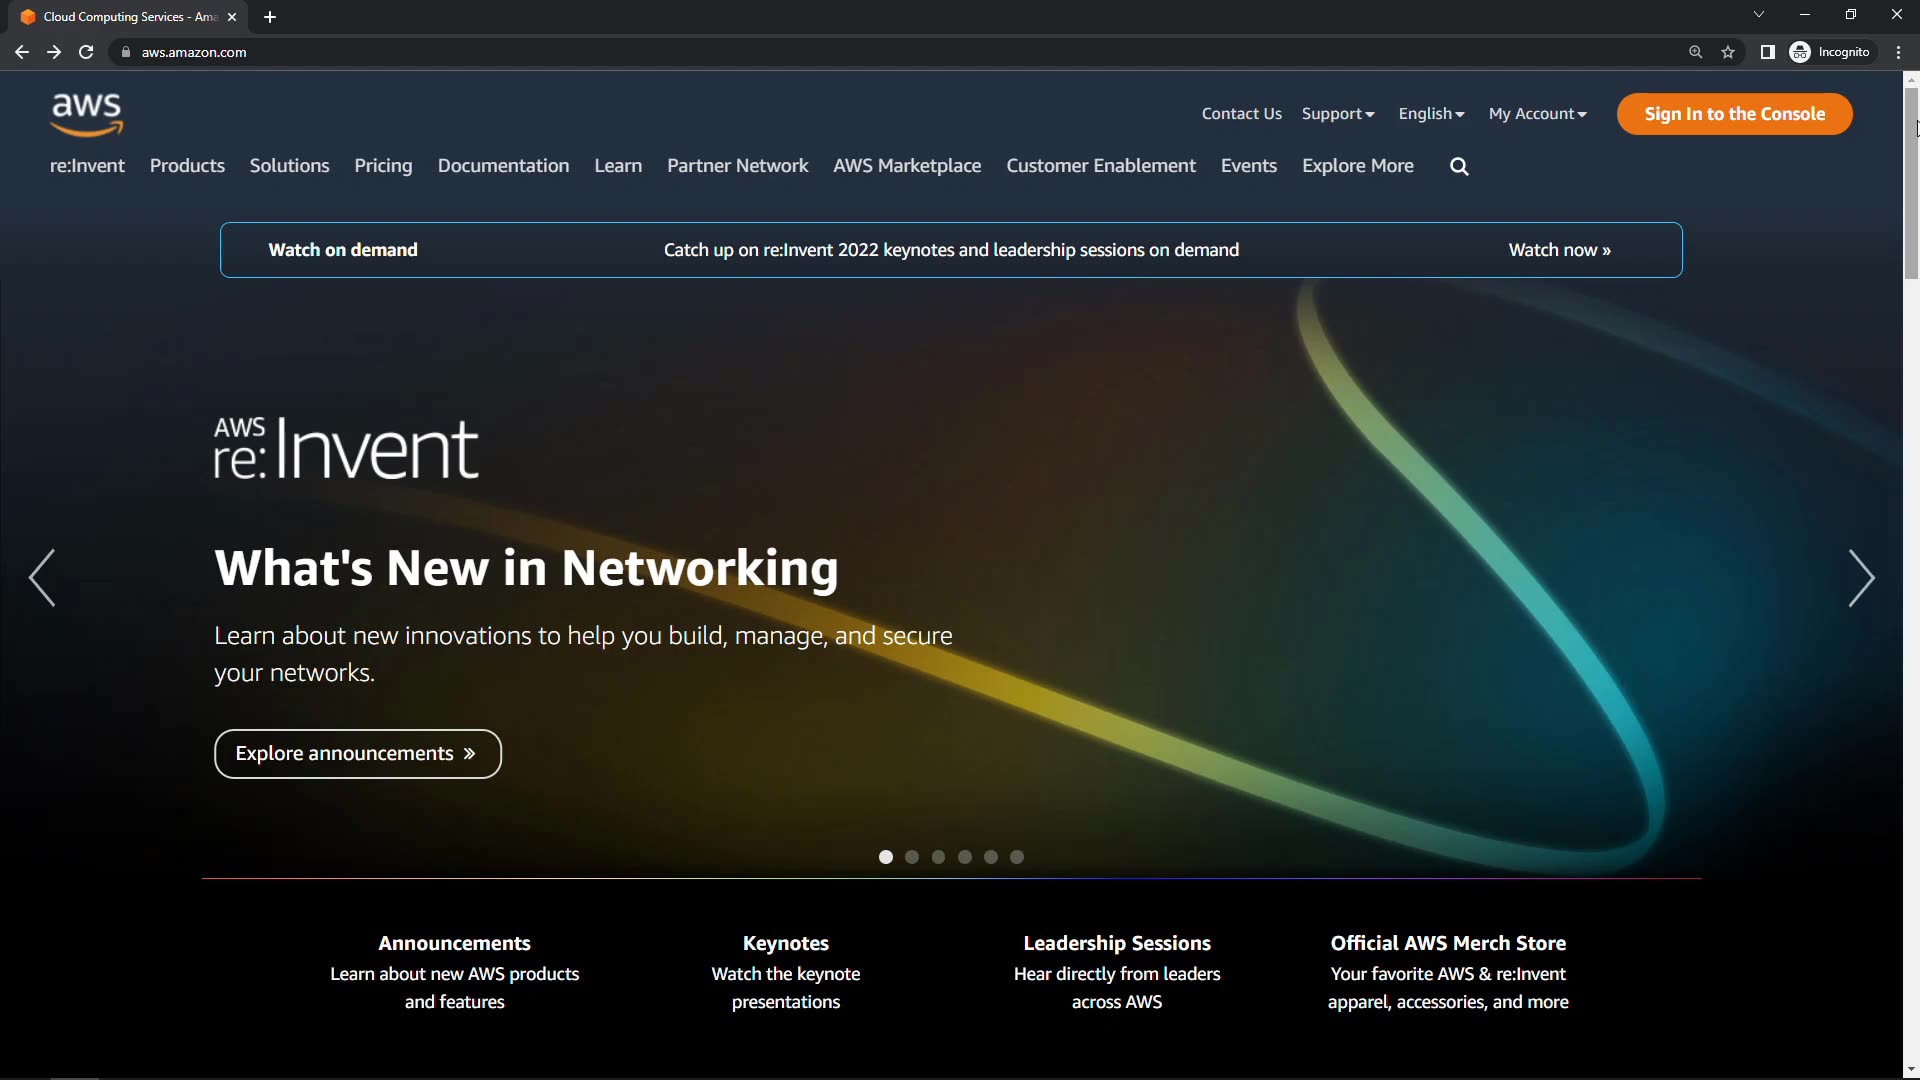Click the Explore announcements button

[357, 754]
